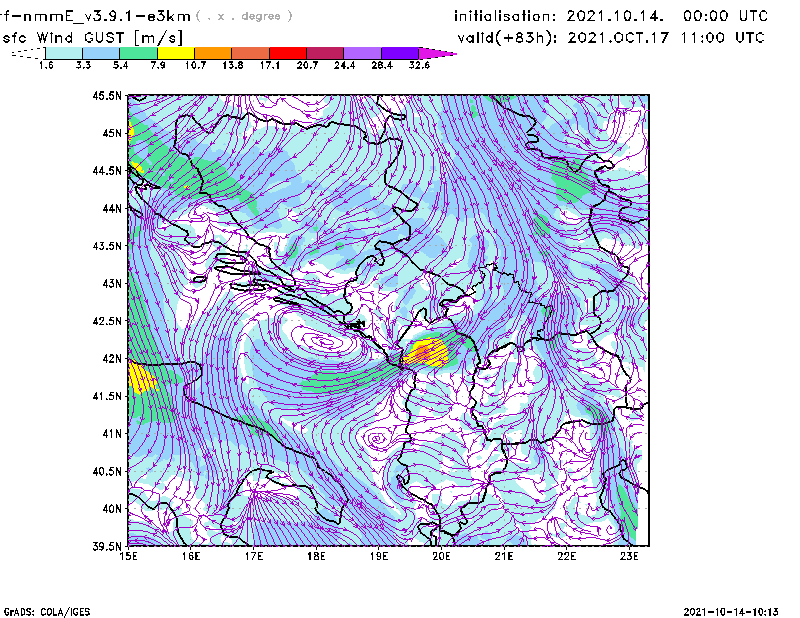Click the 44.5N latitude label
The height and width of the screenshot is (618, 800).
click(107, 170)
